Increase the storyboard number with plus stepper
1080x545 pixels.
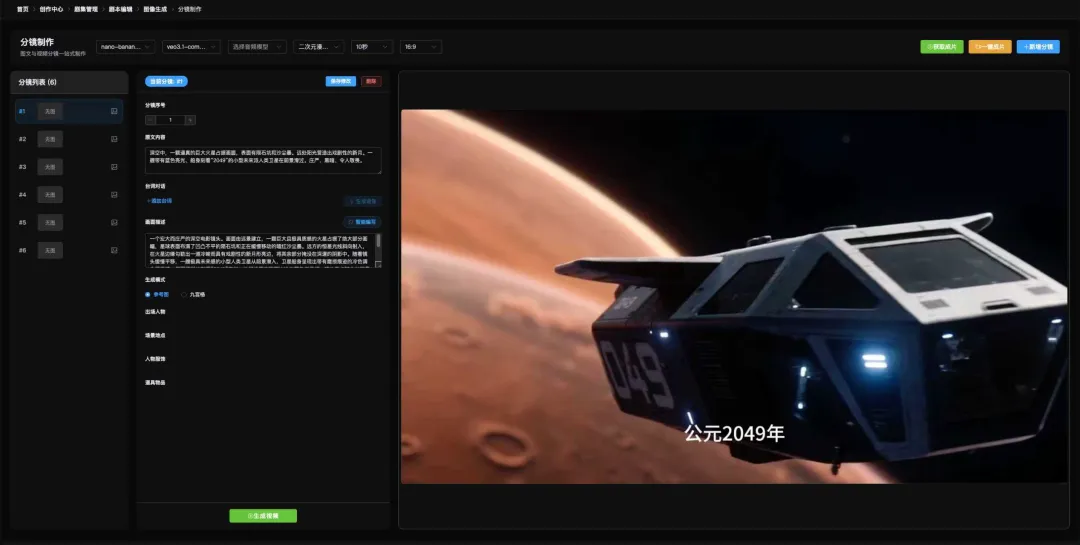pos(190,120)
